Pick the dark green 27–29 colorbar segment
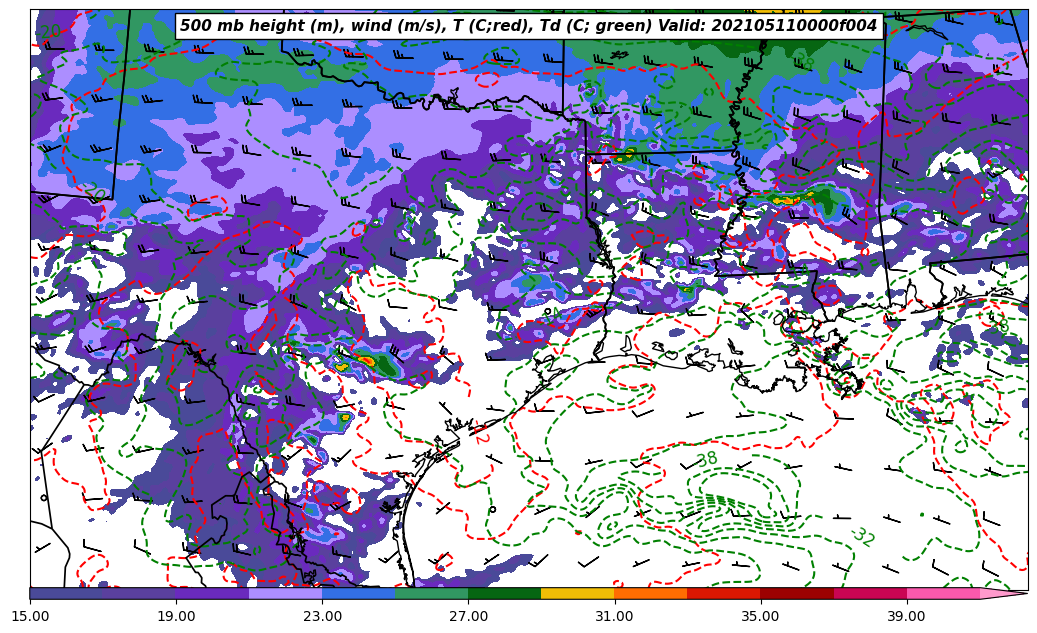 505,593
